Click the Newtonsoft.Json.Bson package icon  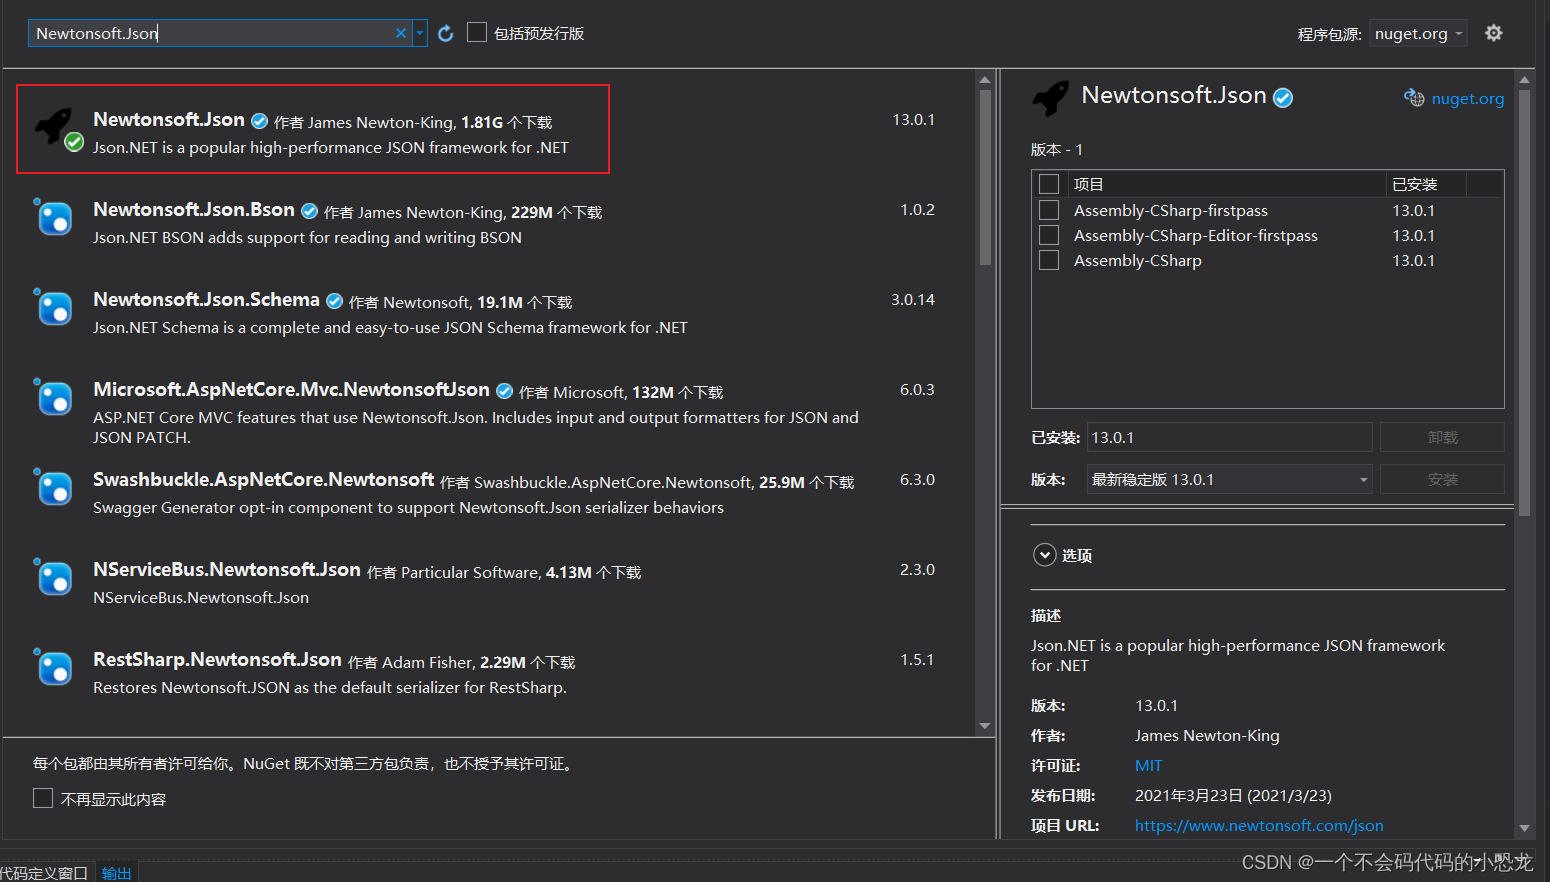tap(54, 218)
